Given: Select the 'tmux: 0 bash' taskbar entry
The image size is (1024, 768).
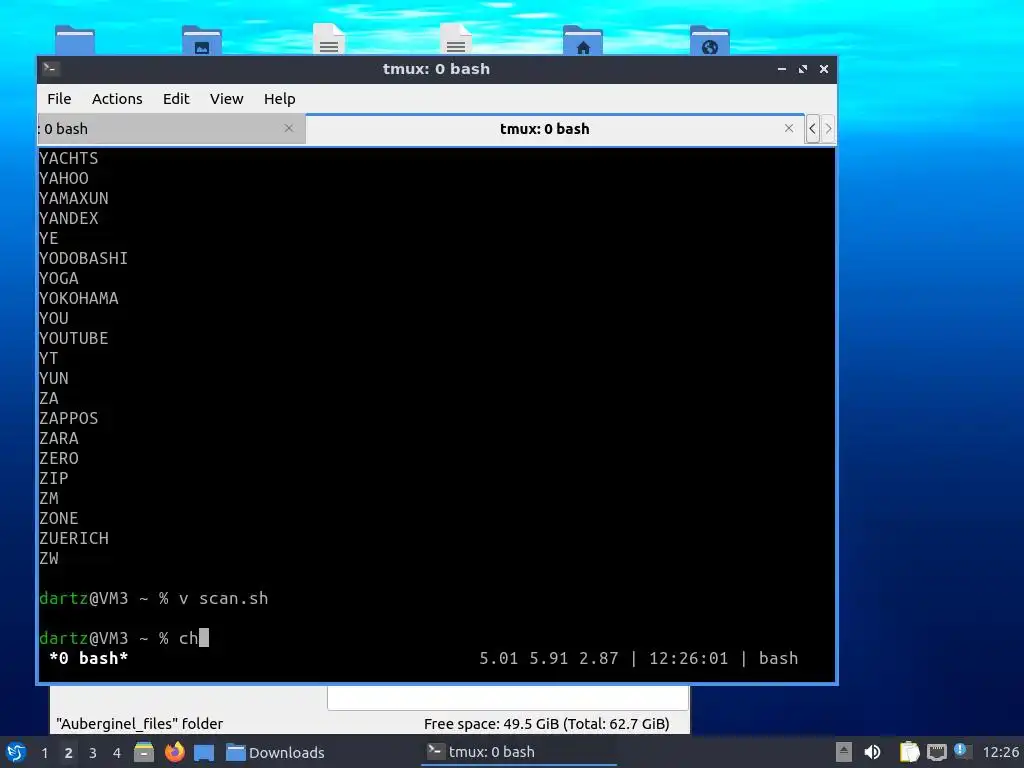Looking at the screenshot, I should click(x=519, y=752).
